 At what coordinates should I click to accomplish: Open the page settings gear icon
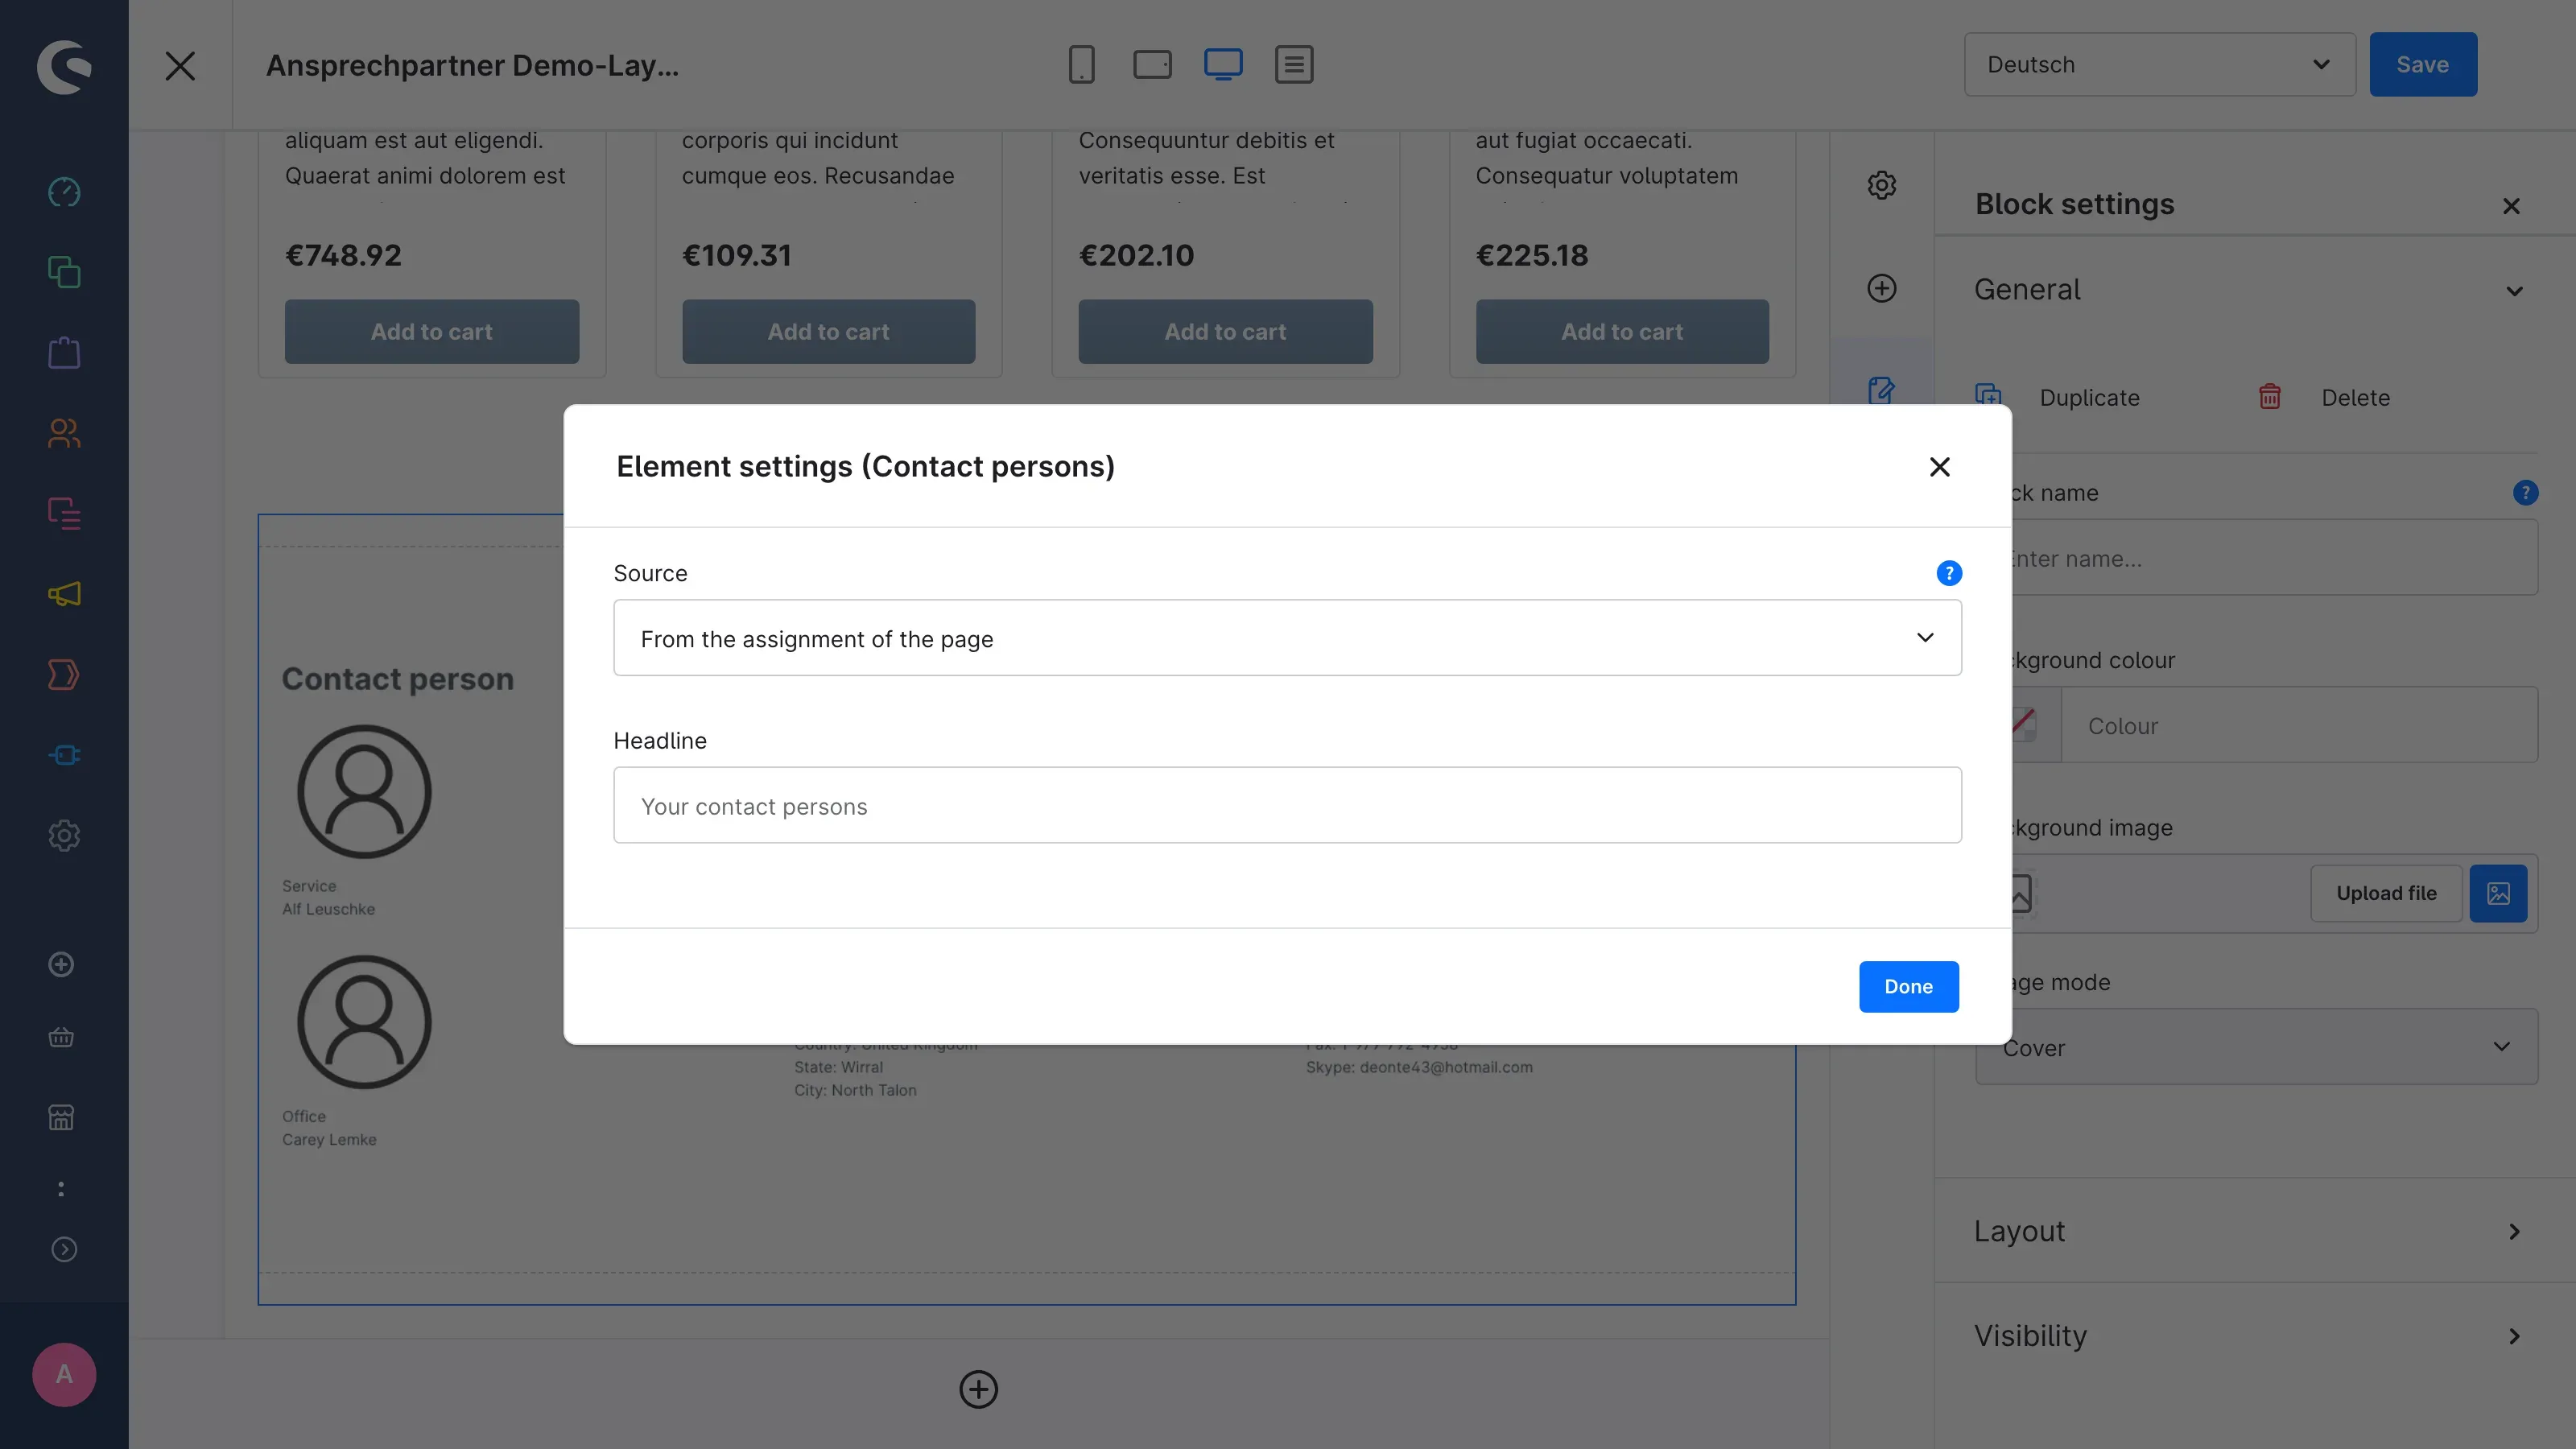tap(1881, 185)
